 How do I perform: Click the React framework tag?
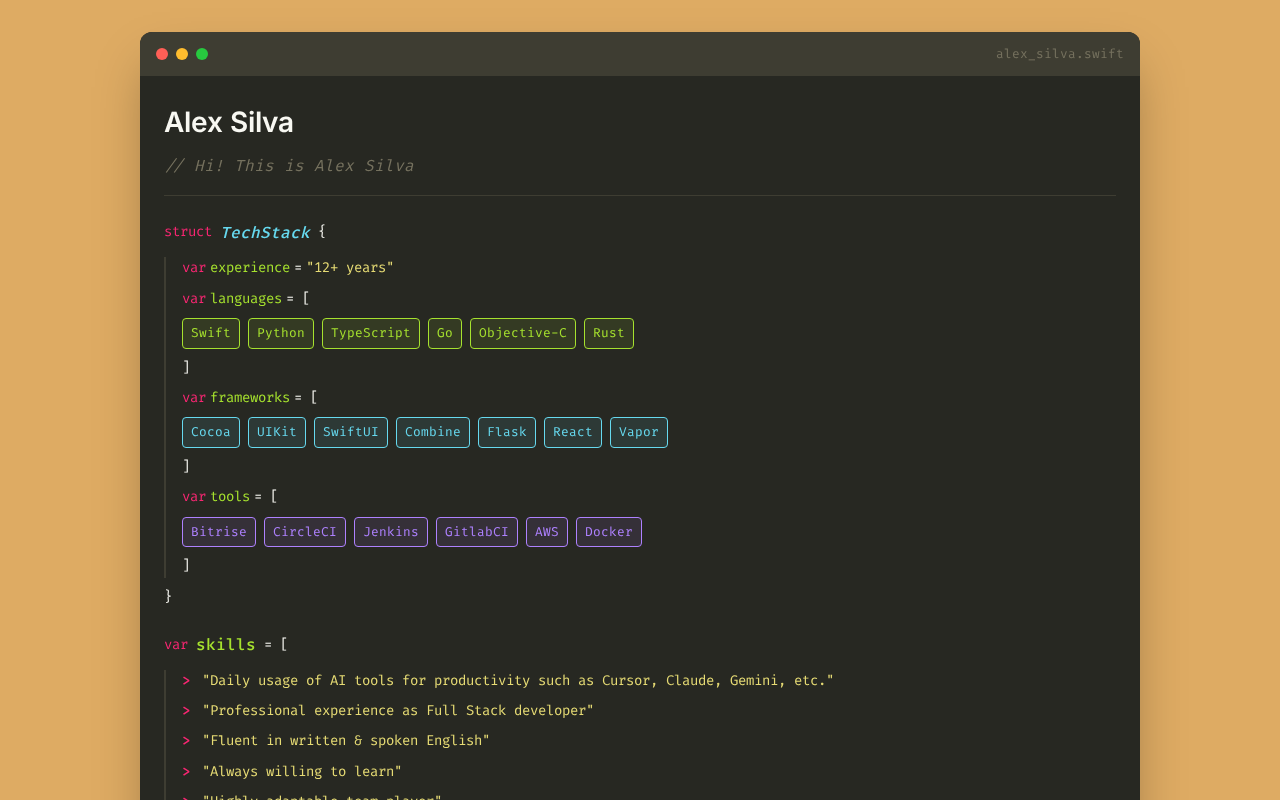point(573,432)
